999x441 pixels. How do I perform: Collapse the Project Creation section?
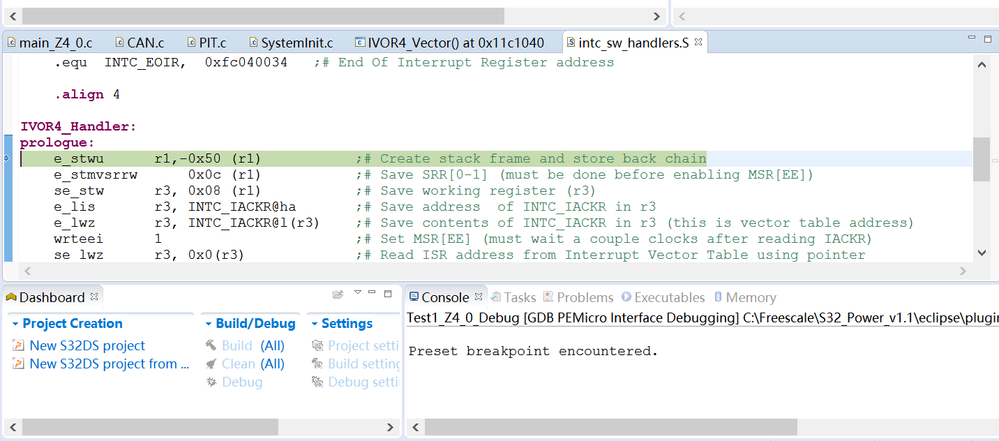coord(14,324)
